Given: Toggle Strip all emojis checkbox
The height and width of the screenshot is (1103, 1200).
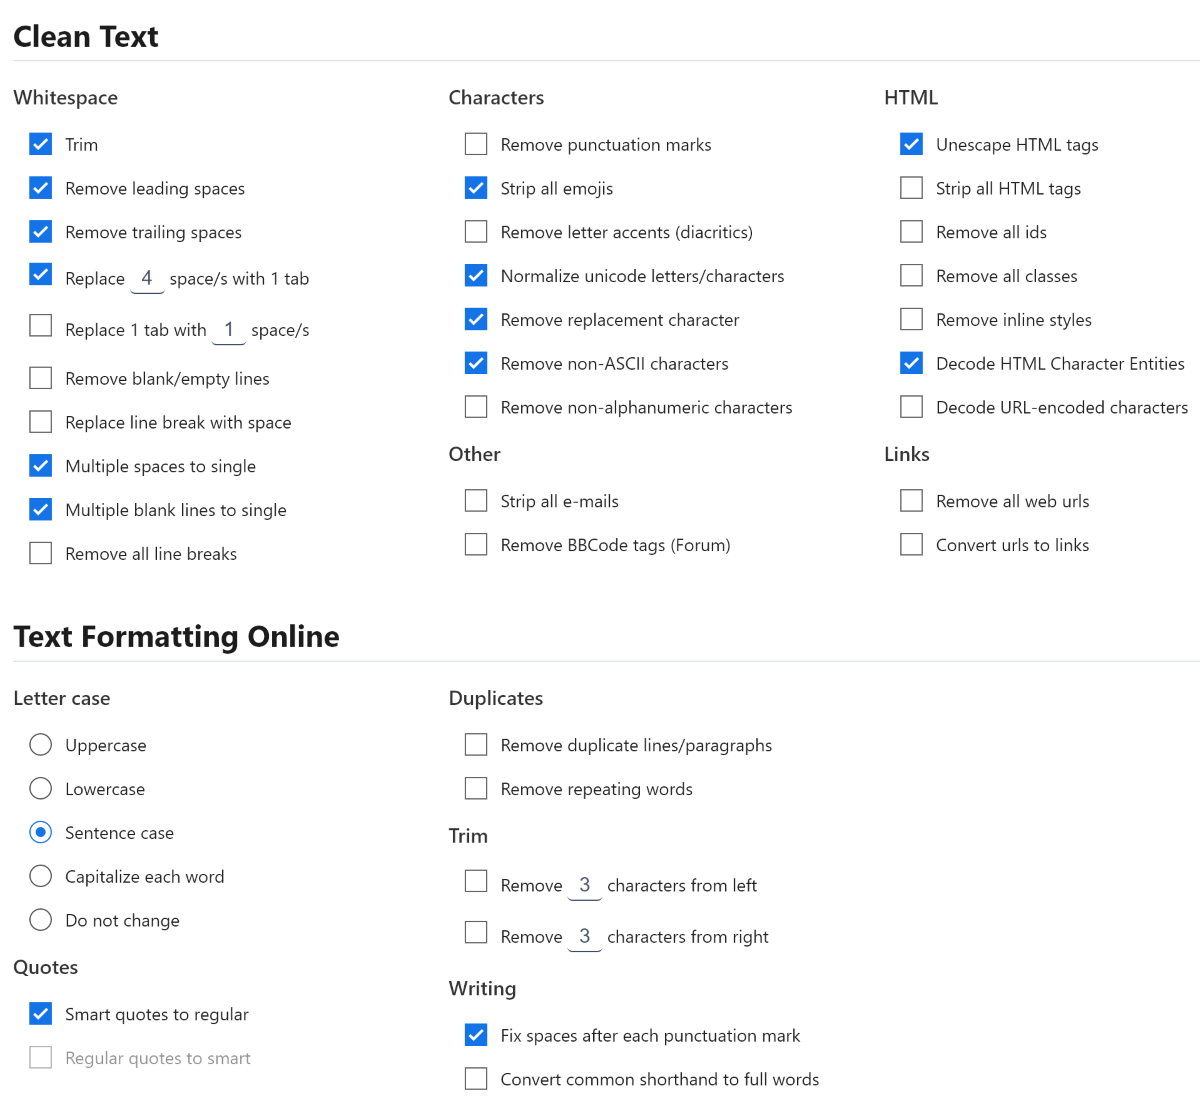Looking at the screenshot, I should coord(476,188).
